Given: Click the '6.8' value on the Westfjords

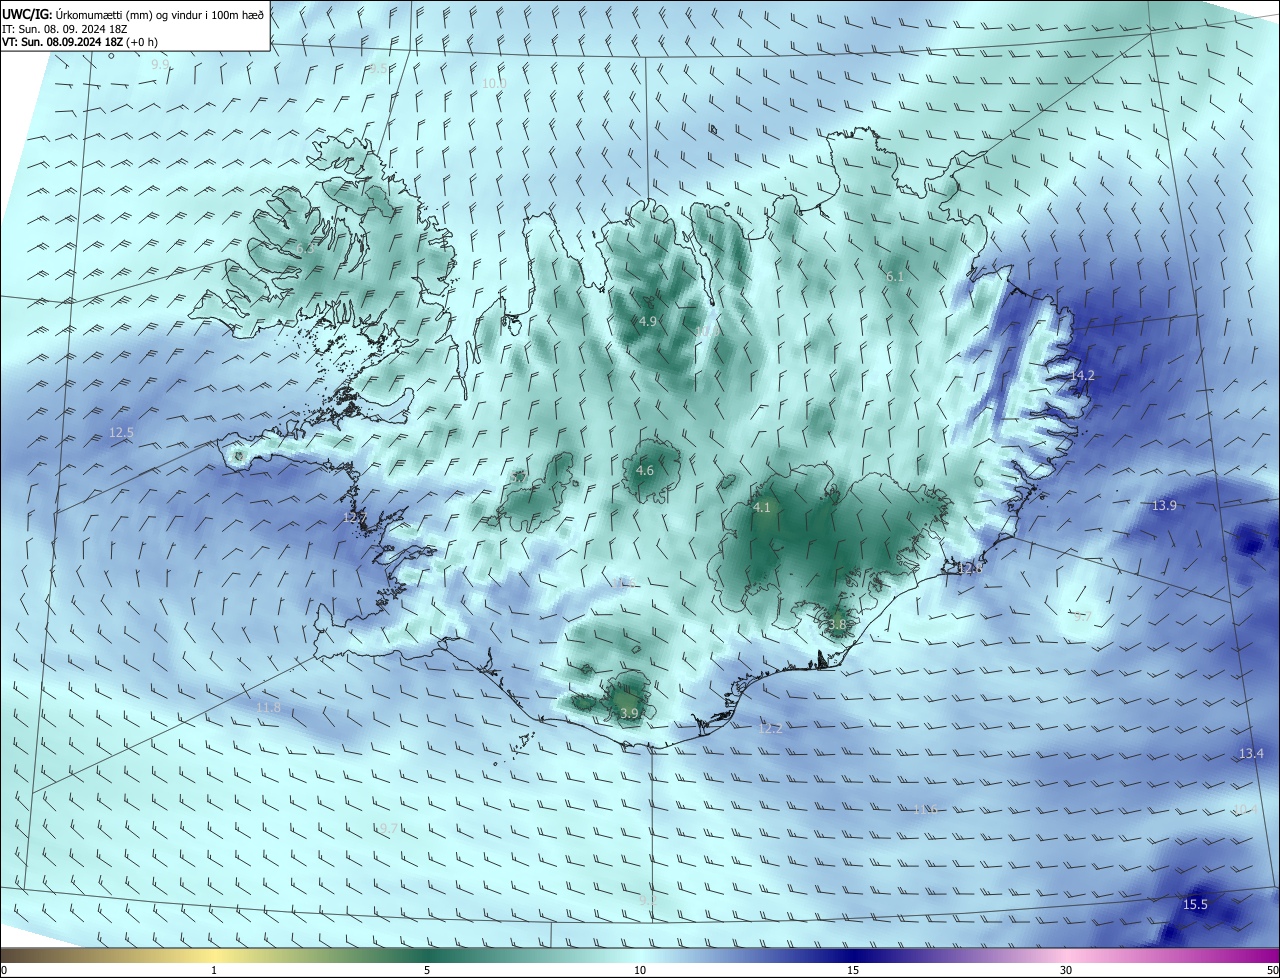Looking at the screenshot, I should pos(305,248).
